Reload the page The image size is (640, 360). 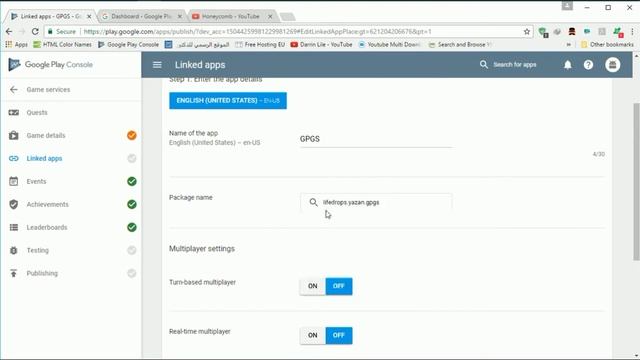pos(35,31)
